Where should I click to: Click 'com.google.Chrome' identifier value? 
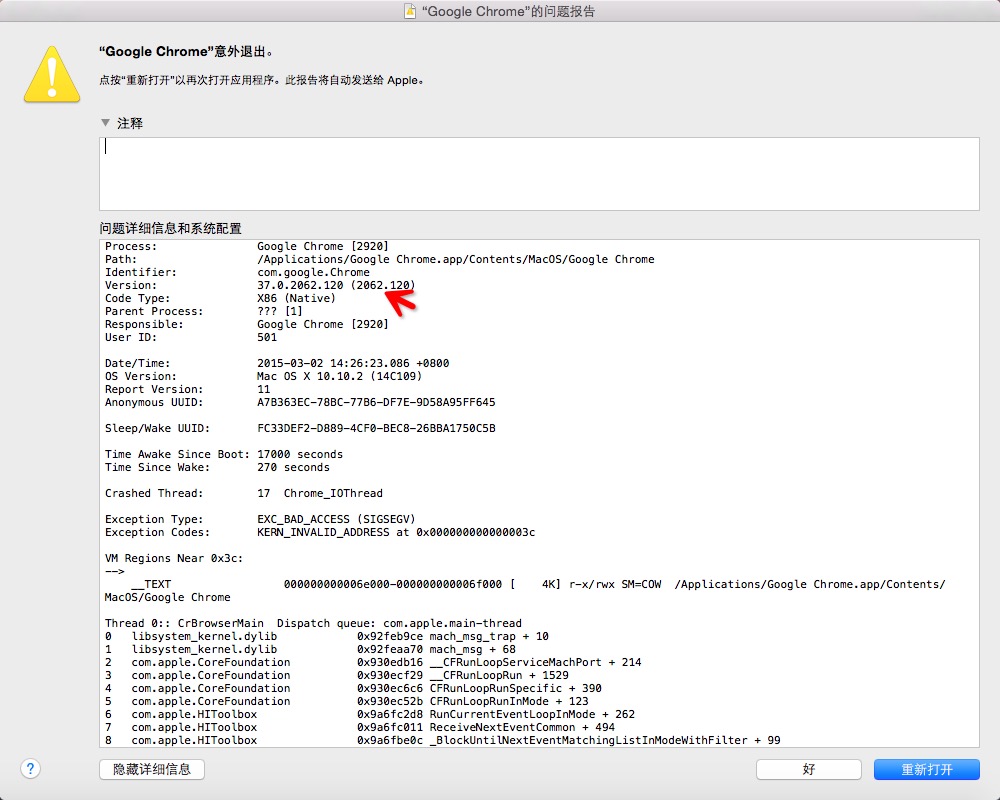pyautogui.click(x=313, y=272)
